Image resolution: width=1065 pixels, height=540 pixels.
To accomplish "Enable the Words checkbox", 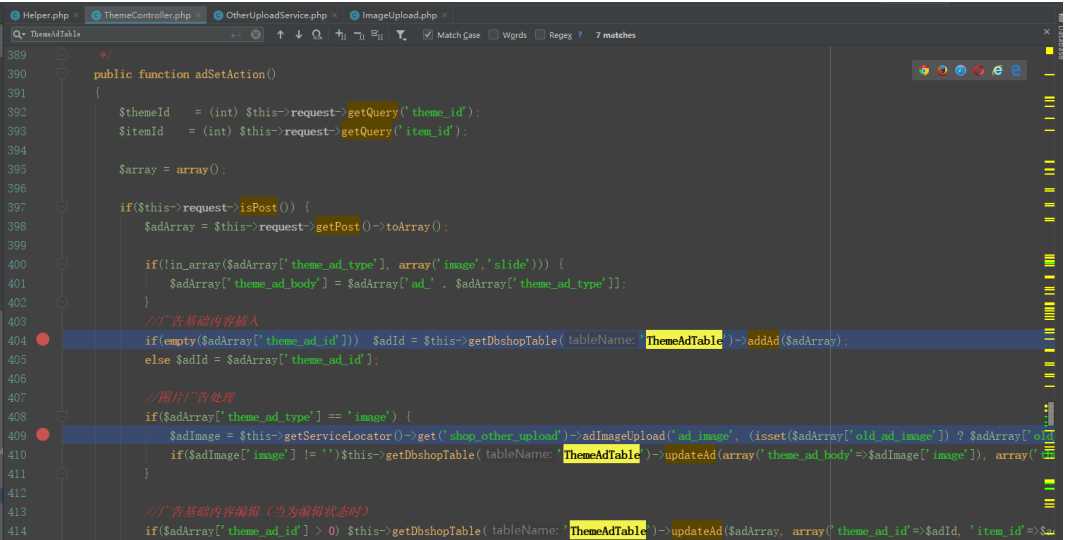I will (494, 35).
